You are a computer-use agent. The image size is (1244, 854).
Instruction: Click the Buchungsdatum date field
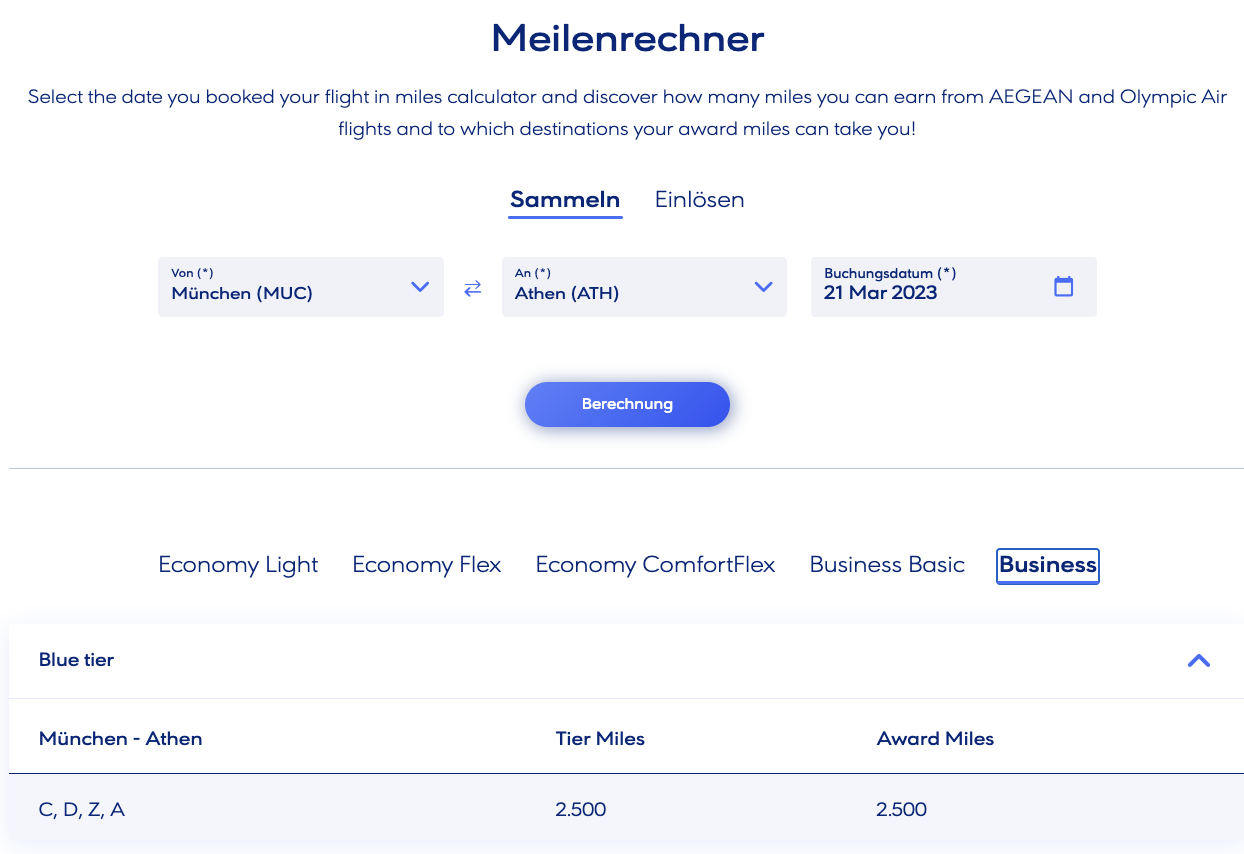pyautogui.click(x=930, y=287)
